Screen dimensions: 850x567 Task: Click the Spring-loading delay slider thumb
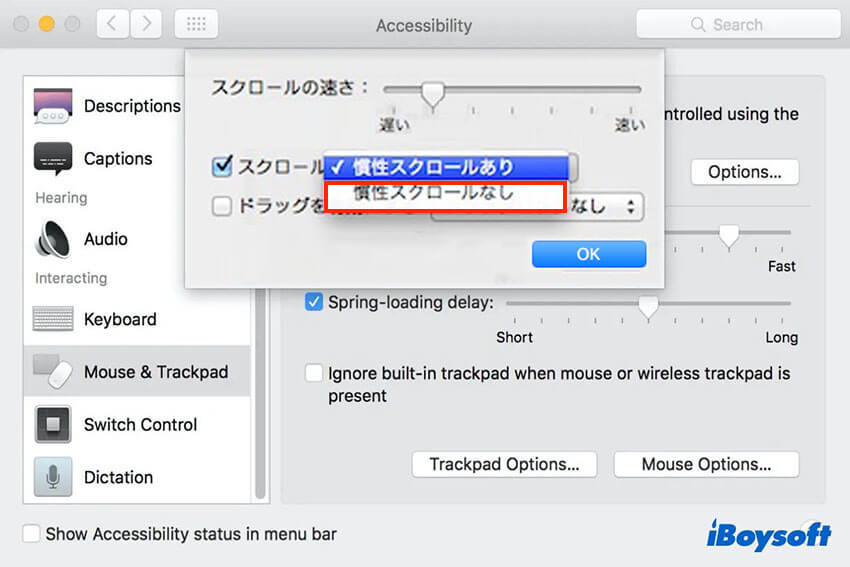point(648,307)
